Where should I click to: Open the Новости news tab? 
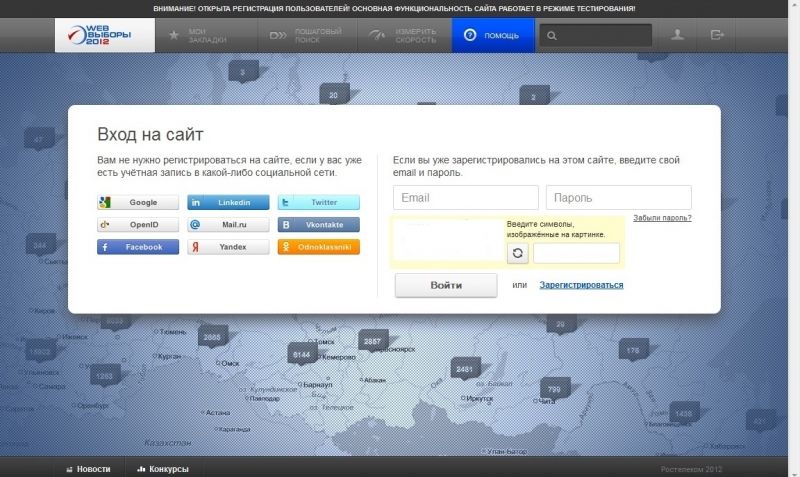[x=88, y=468]
